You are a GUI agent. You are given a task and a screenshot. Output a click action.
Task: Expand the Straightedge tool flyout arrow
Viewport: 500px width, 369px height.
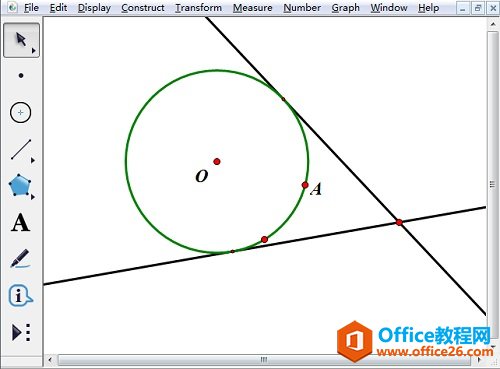(x=33, y=160)
